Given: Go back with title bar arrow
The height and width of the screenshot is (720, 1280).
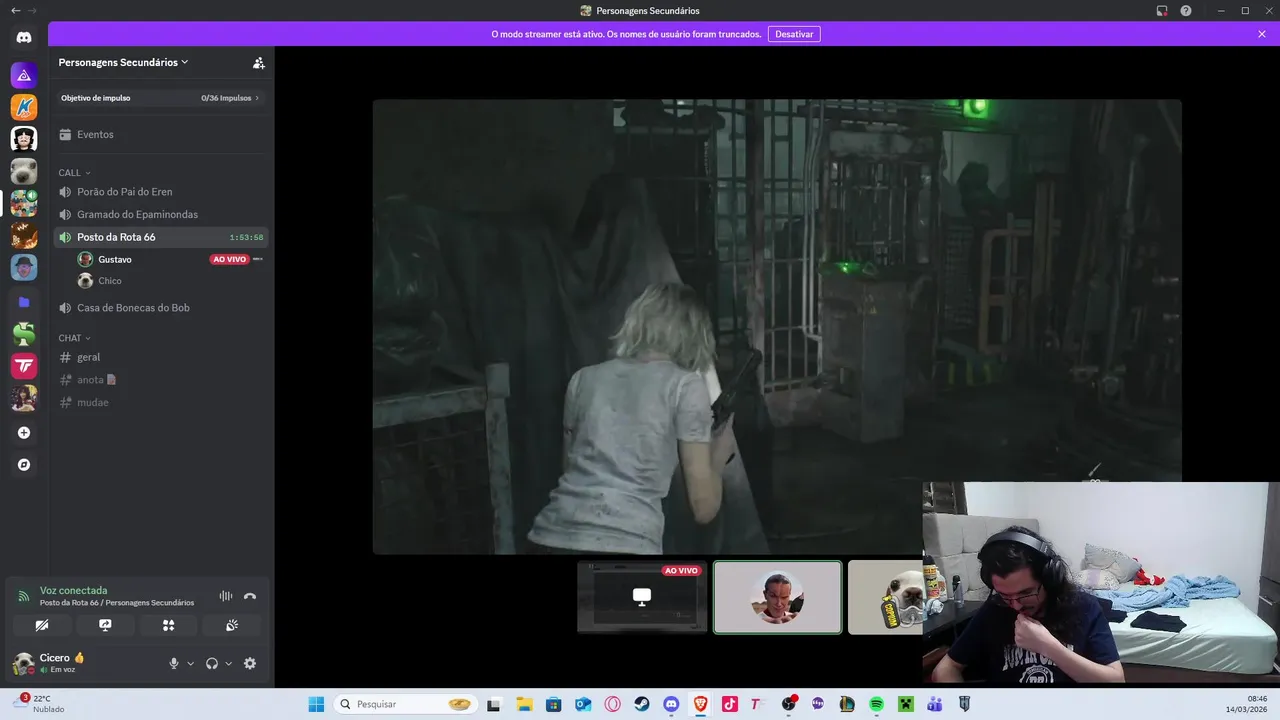Looking at the screenshot, I should pos(15,11).
